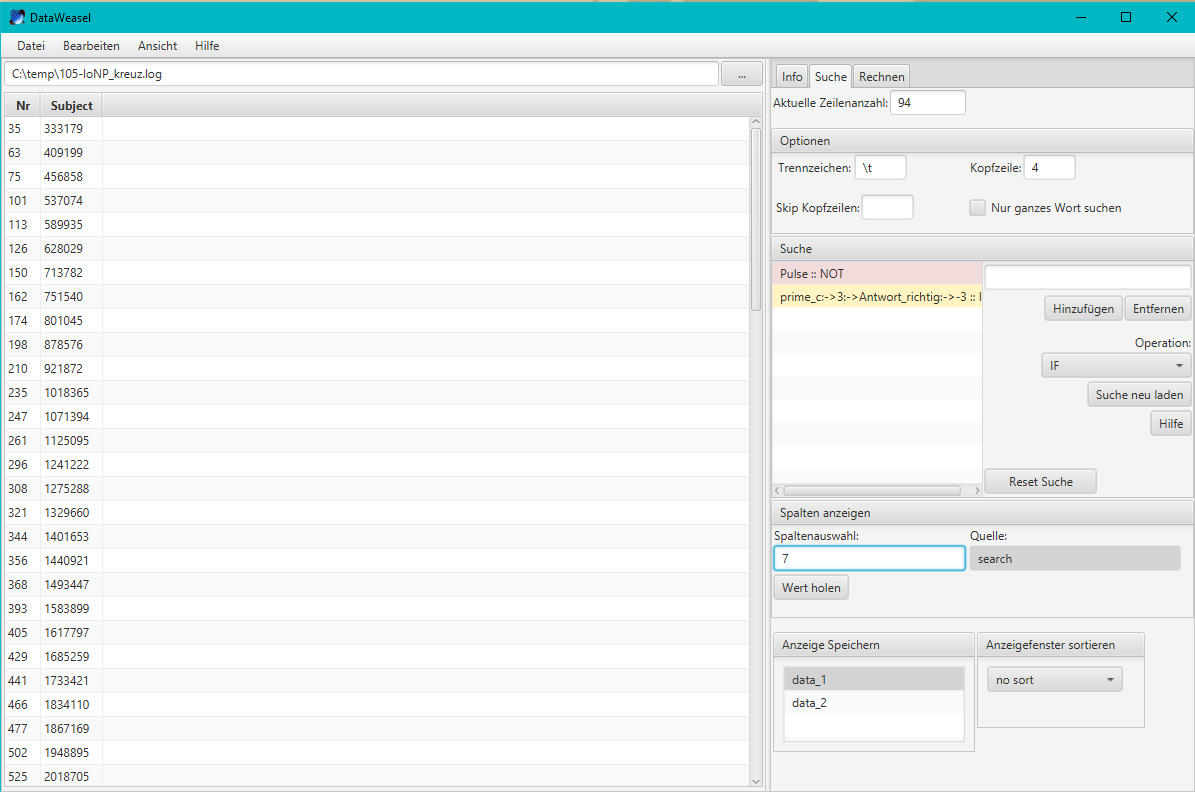This screenshot has height=792, width=1195.
Task: Click the Skip Kopfzeilen input field
Action: pos(888,207)
